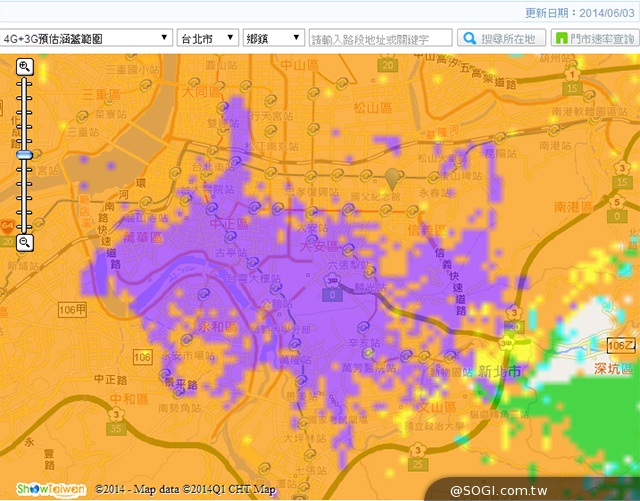Open the 4G+3G預估涵蓋範圍圖 coverage dropdown
The image size is (640, 501).
coord(86,38)
